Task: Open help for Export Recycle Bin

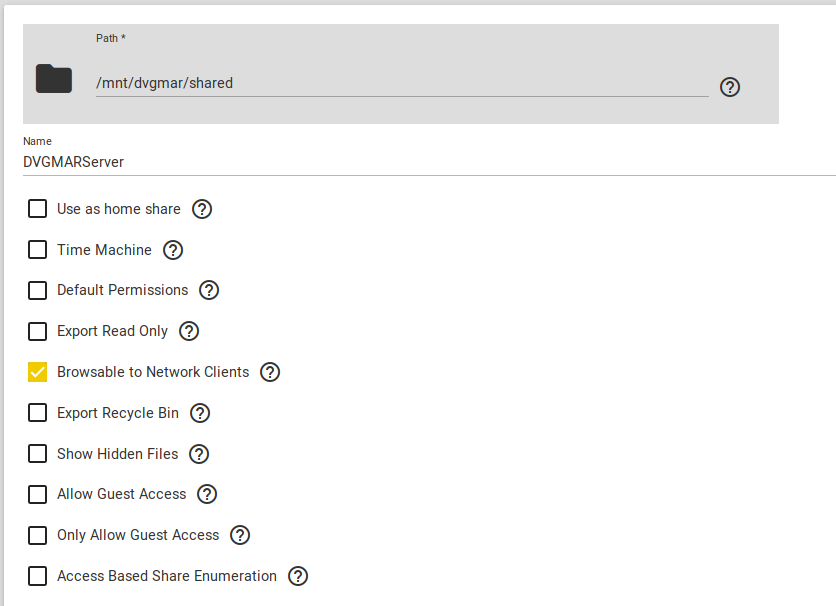Action: click(x=200, y=413)
